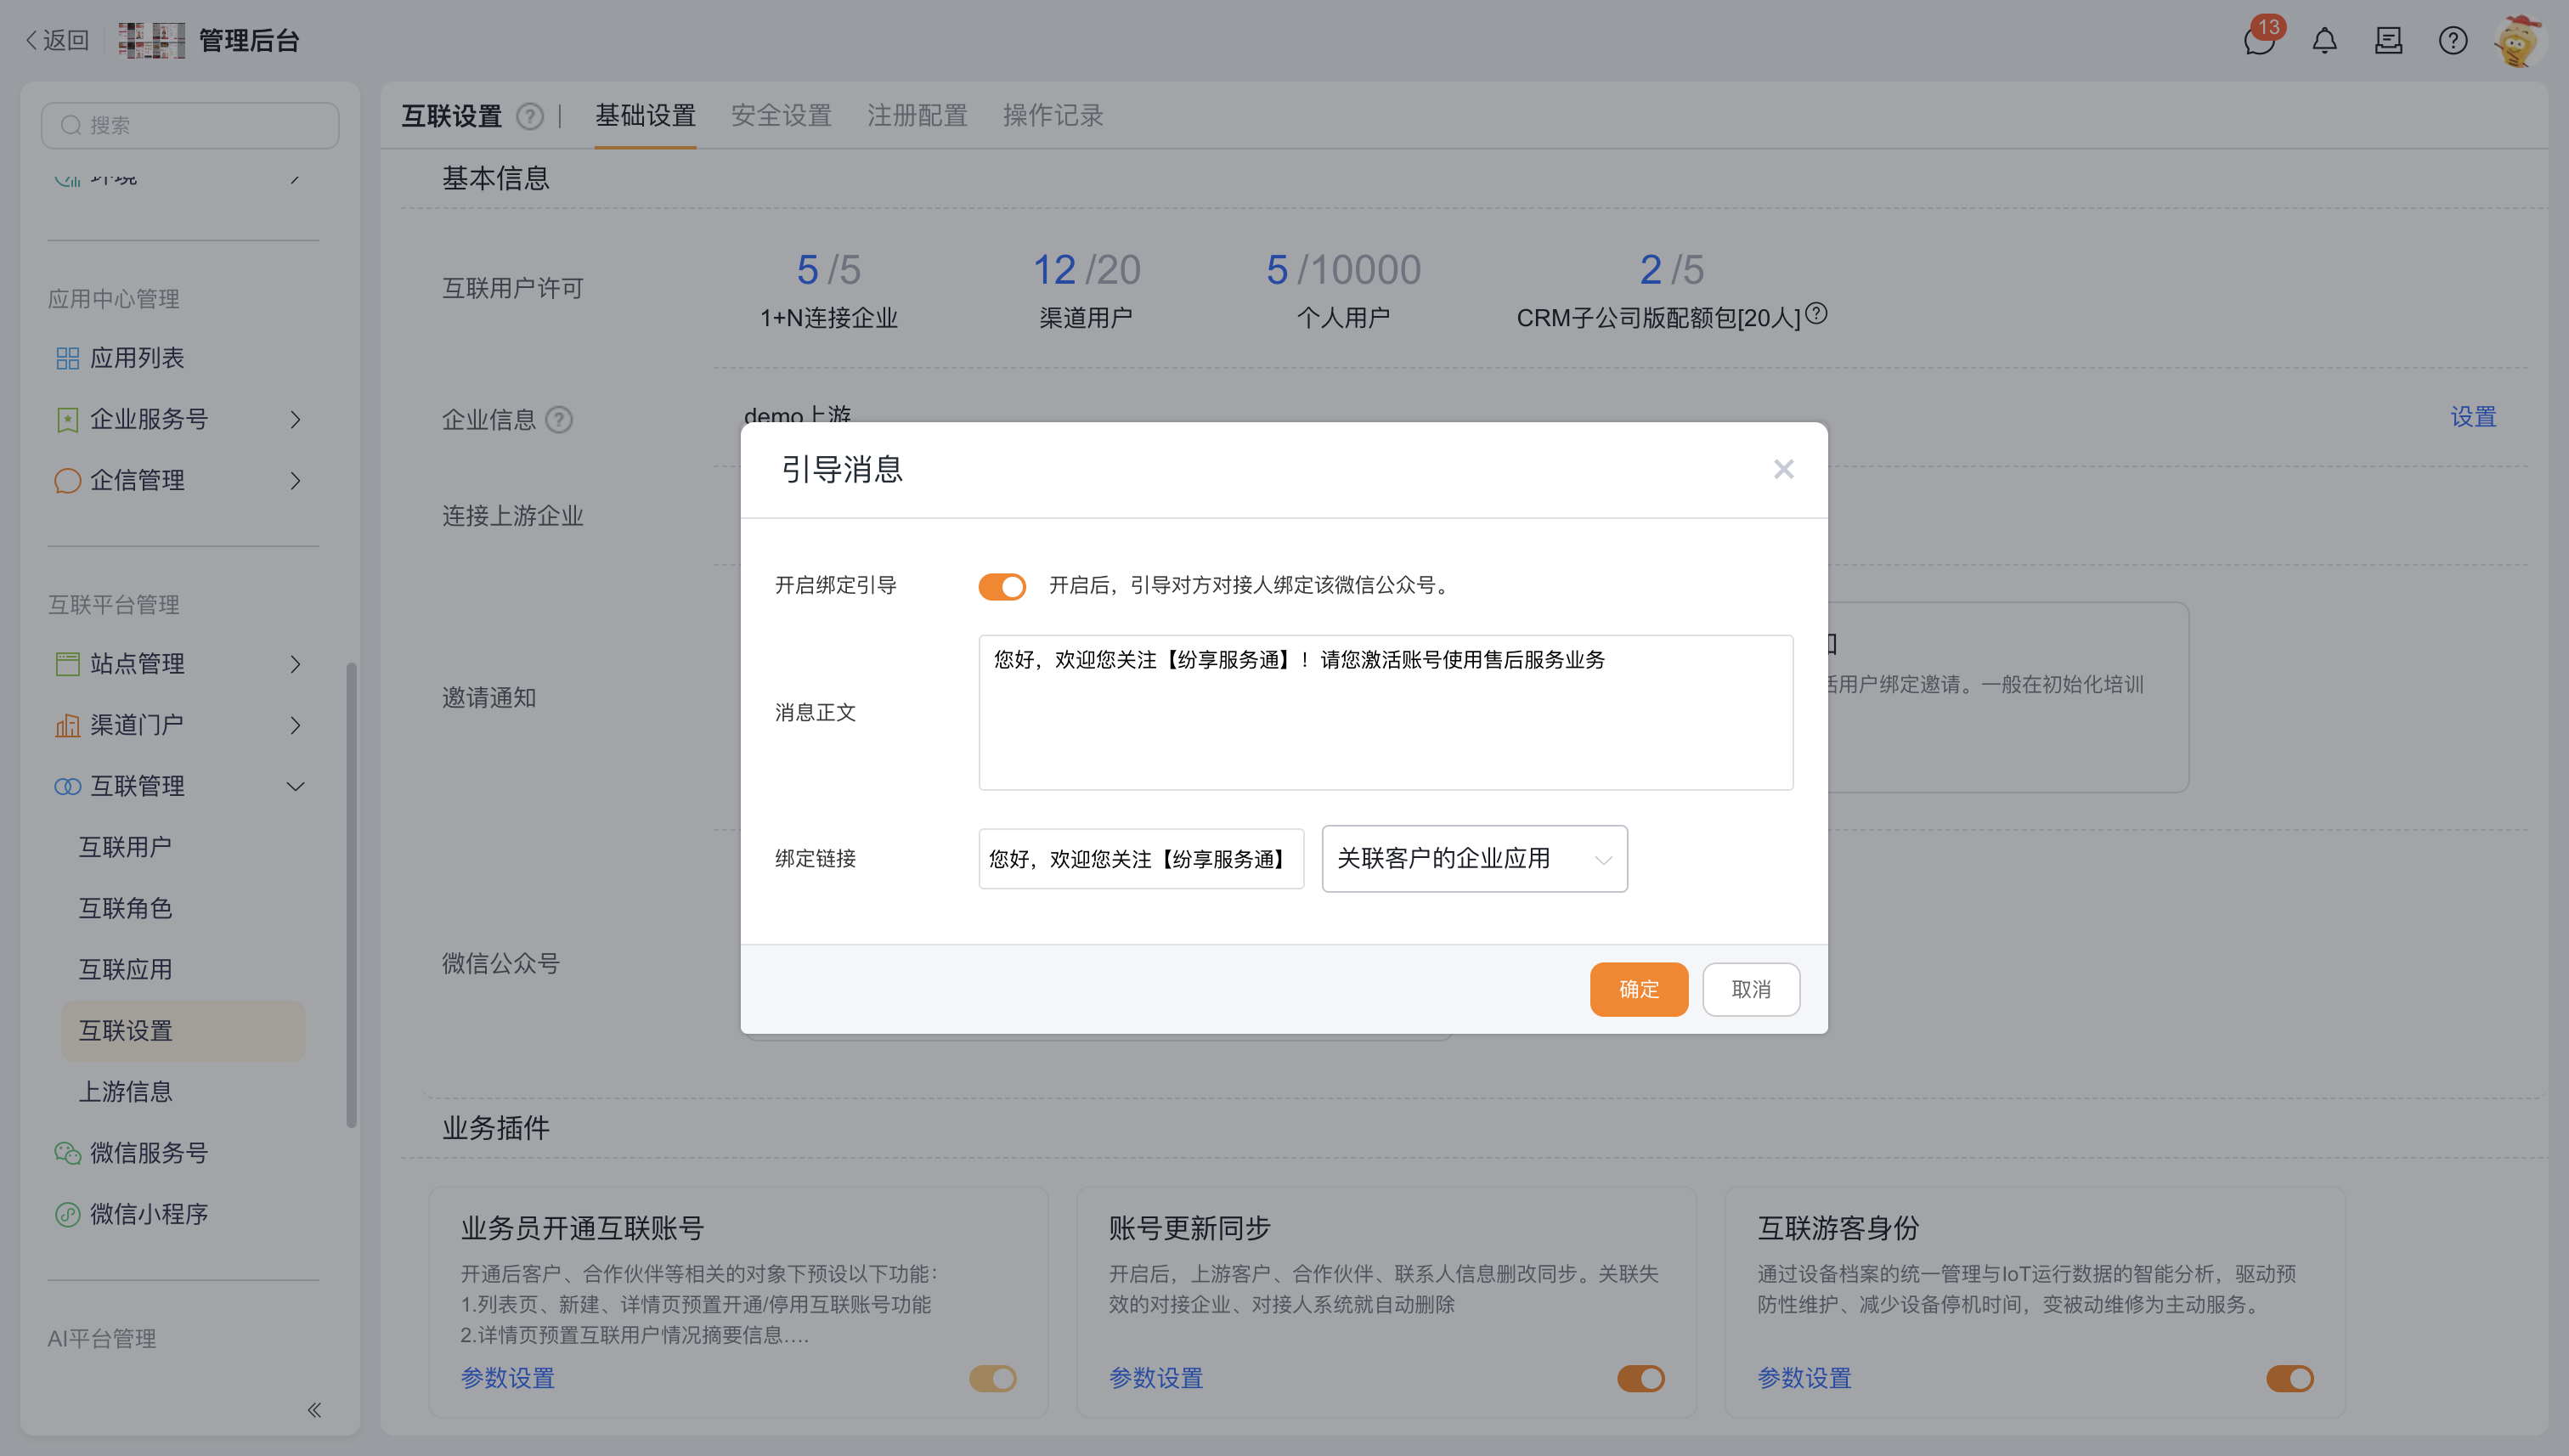Click info icon beside CRM子公司版配额包
2569x1456 pixels.
point(1816,313)
